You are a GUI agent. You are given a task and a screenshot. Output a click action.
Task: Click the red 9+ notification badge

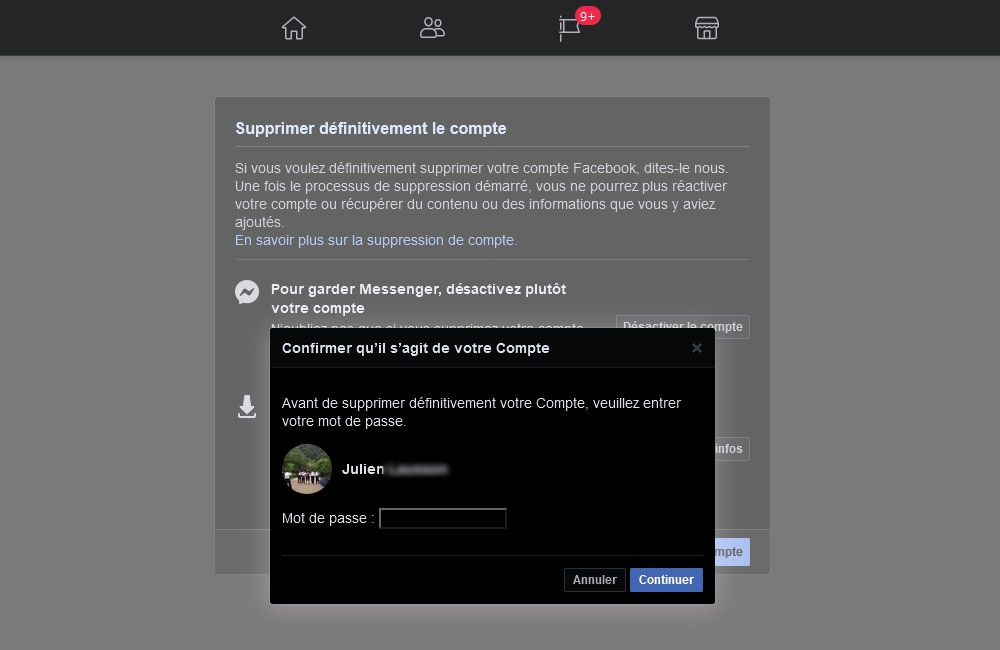pos(587,16)
